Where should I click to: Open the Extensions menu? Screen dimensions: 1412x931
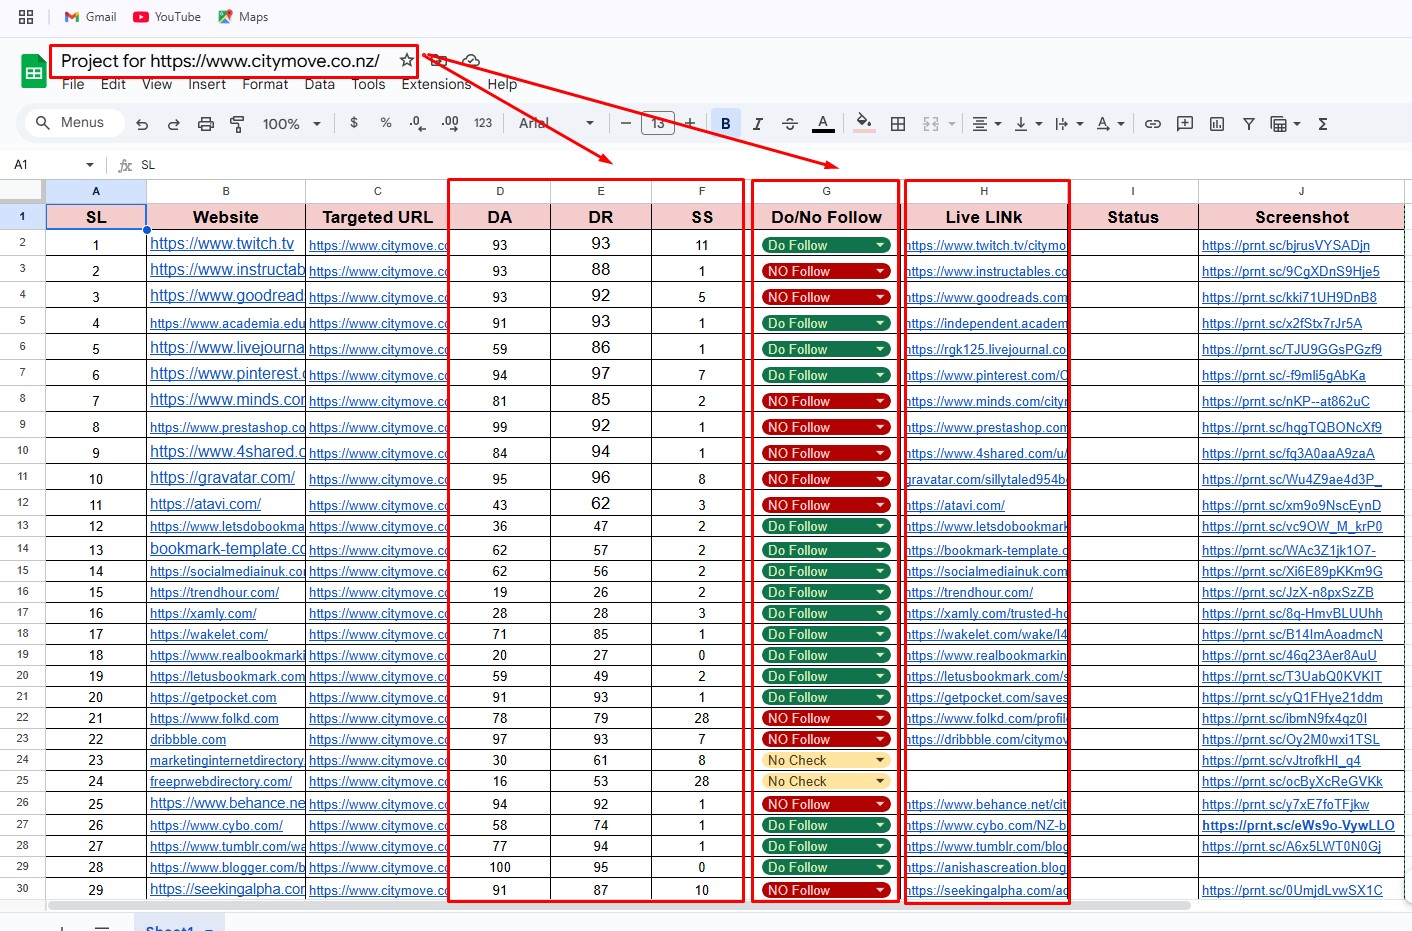[x=436, y=85]
